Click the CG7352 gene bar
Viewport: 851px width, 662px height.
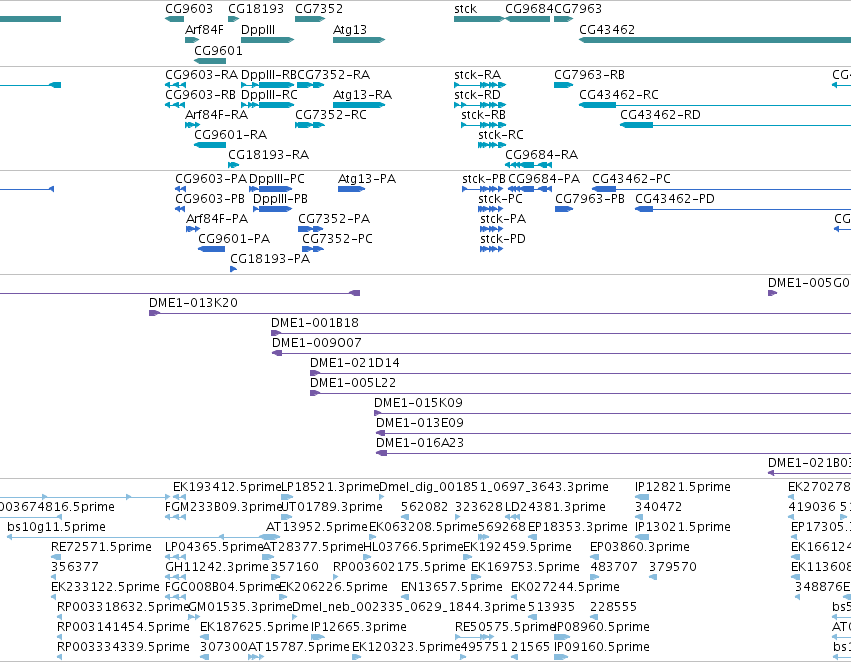click(310, 19)
